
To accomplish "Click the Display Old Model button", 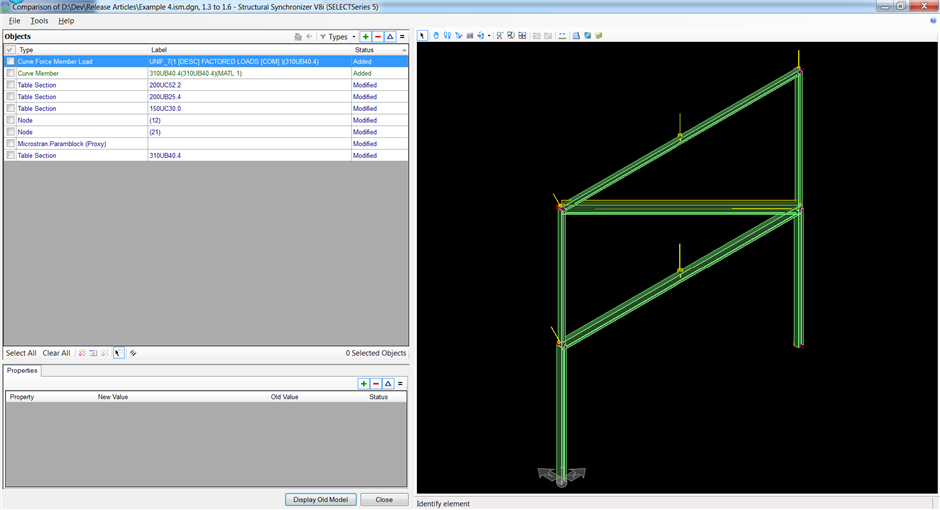I will pos(320,499).
